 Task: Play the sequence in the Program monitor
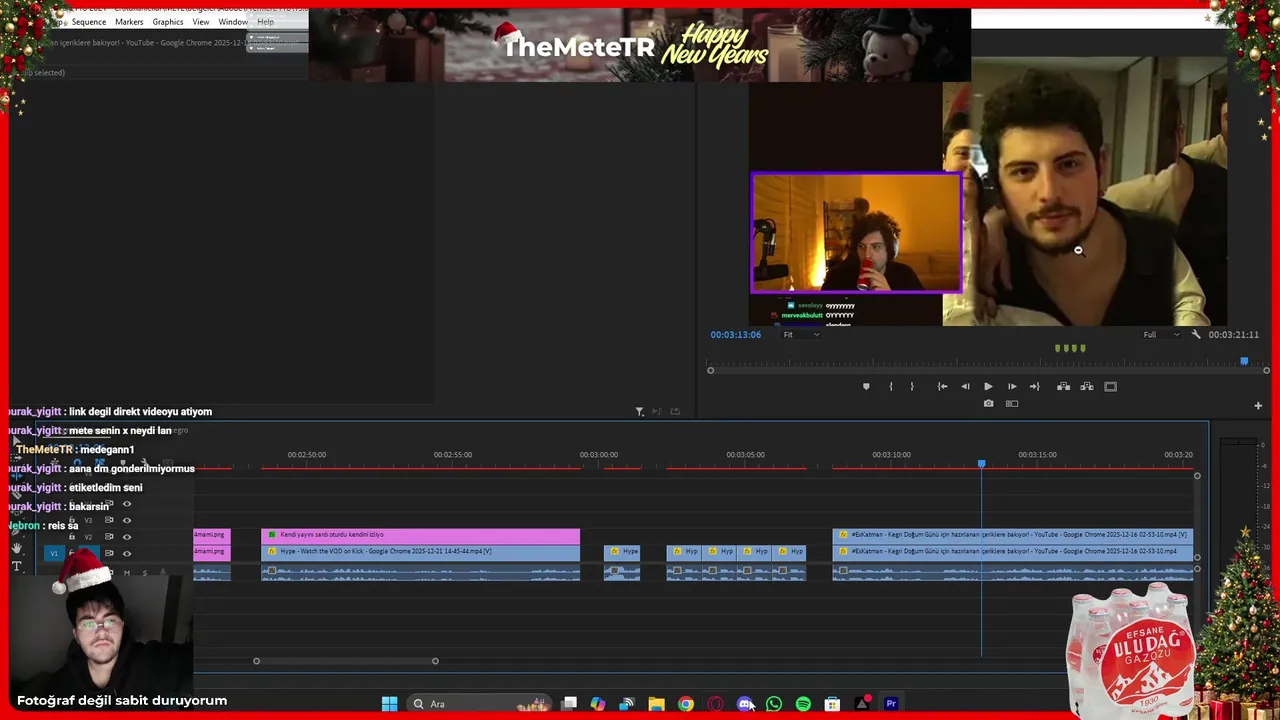pos(988,387)
